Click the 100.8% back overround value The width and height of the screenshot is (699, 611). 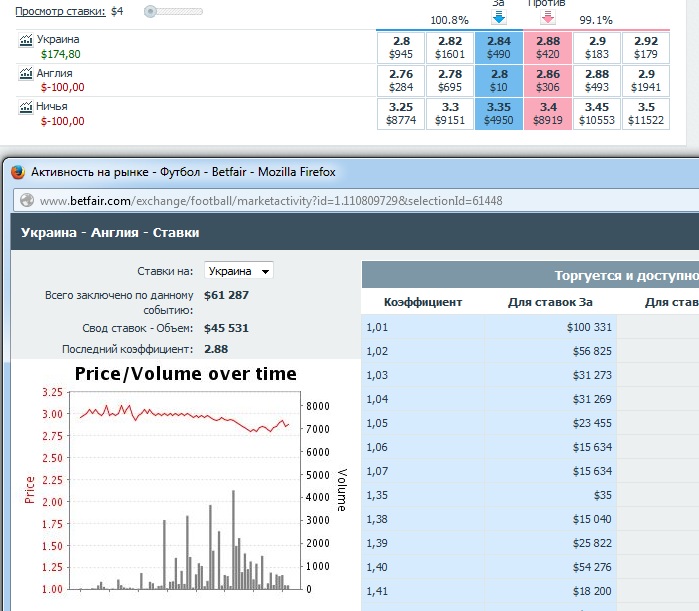click(449, 20)
